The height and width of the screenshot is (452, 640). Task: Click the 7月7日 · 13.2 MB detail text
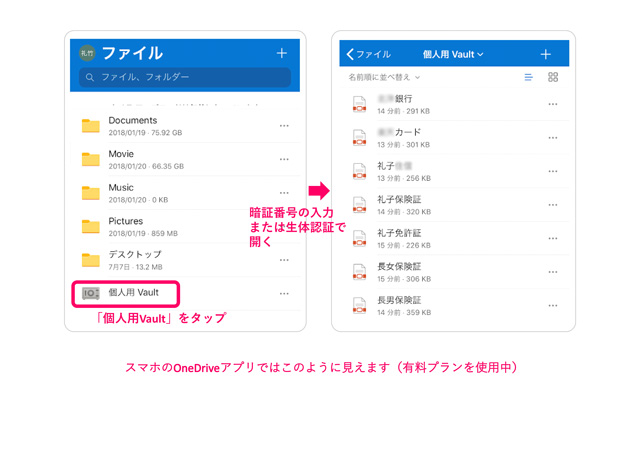point(136,267)
